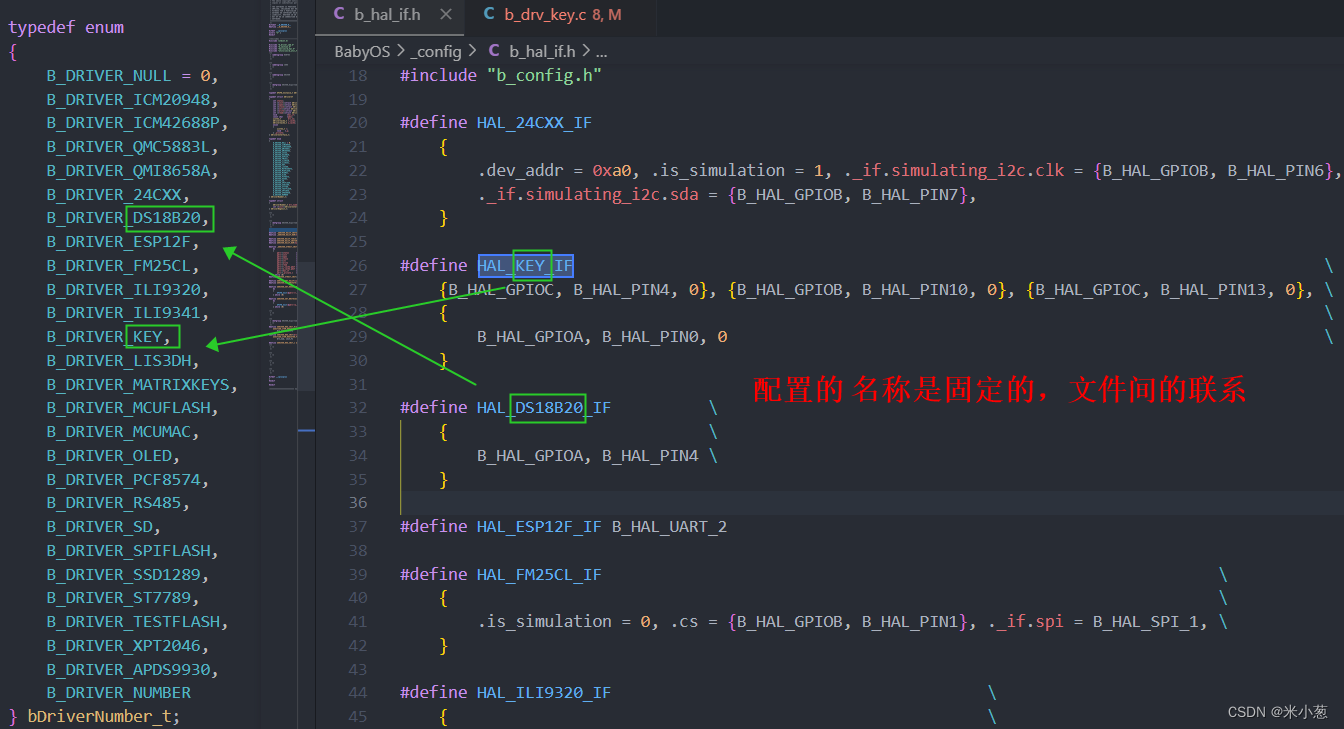Click B_DRIVER_QMC5883L enum entry
Viewport: 1344px width, 729px height.
[130, 146]
